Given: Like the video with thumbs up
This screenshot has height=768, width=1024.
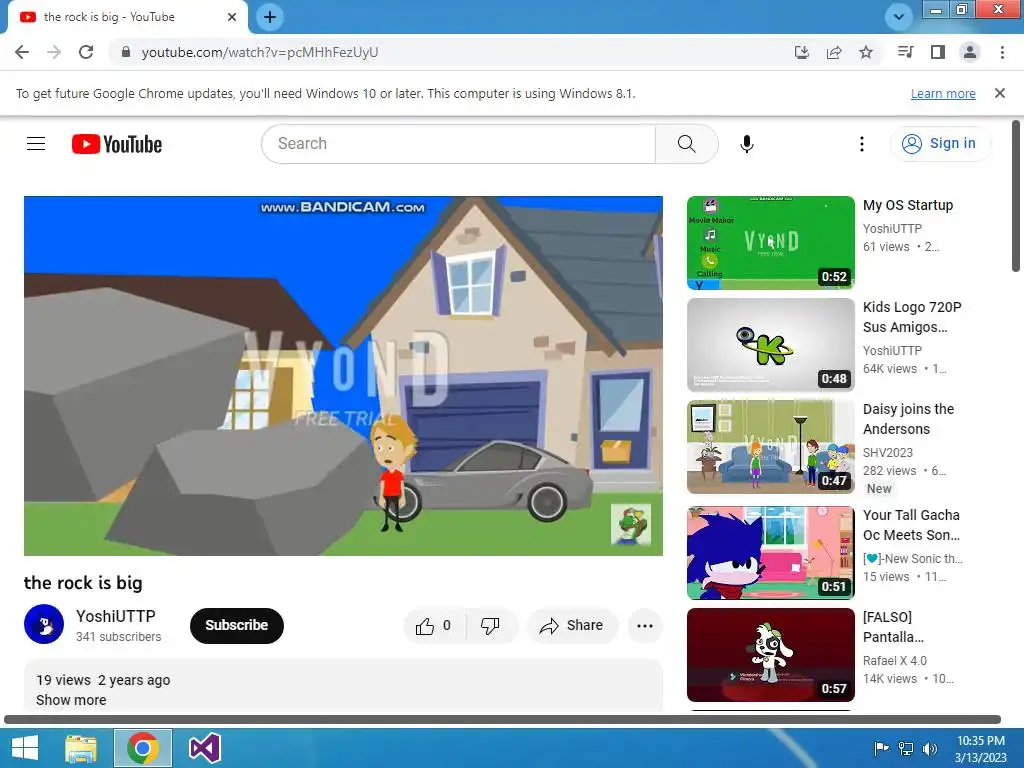Looking at the screenshot, I should [434, 626].
